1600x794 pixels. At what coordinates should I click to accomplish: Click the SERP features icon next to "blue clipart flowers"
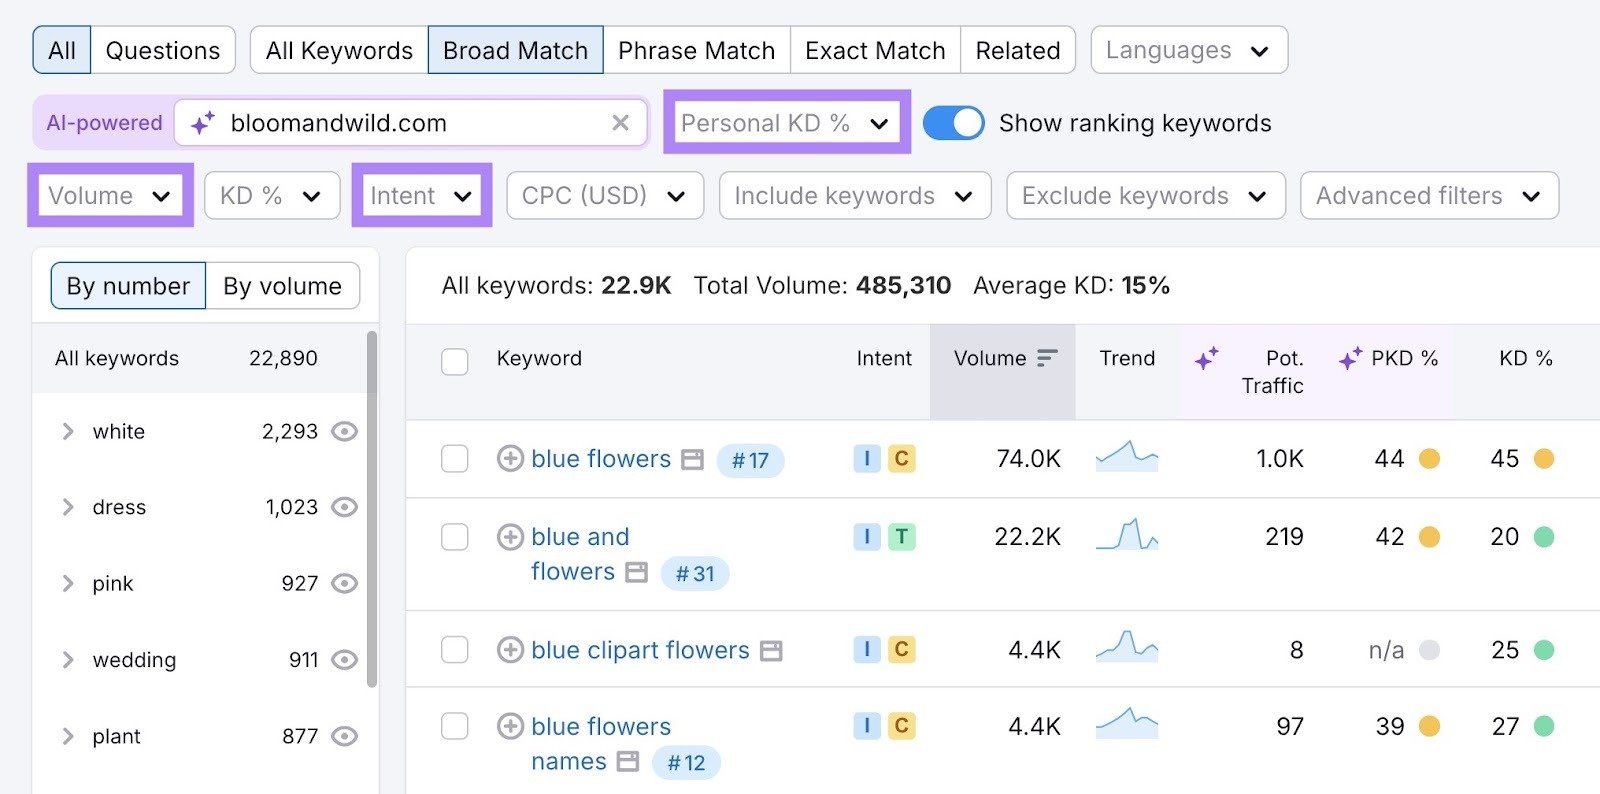(770, 650)
